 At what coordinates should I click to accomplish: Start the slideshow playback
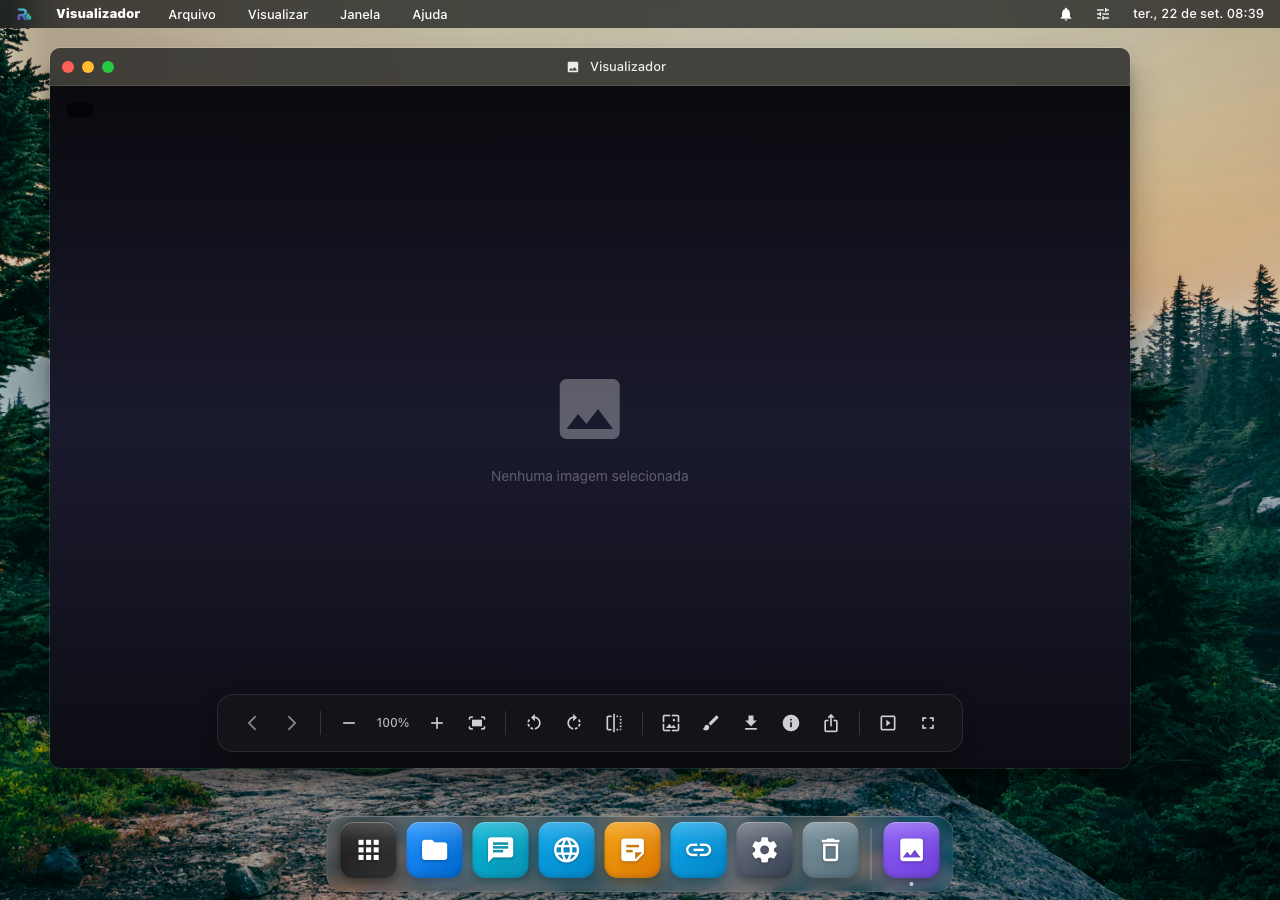tap(888, 723)
